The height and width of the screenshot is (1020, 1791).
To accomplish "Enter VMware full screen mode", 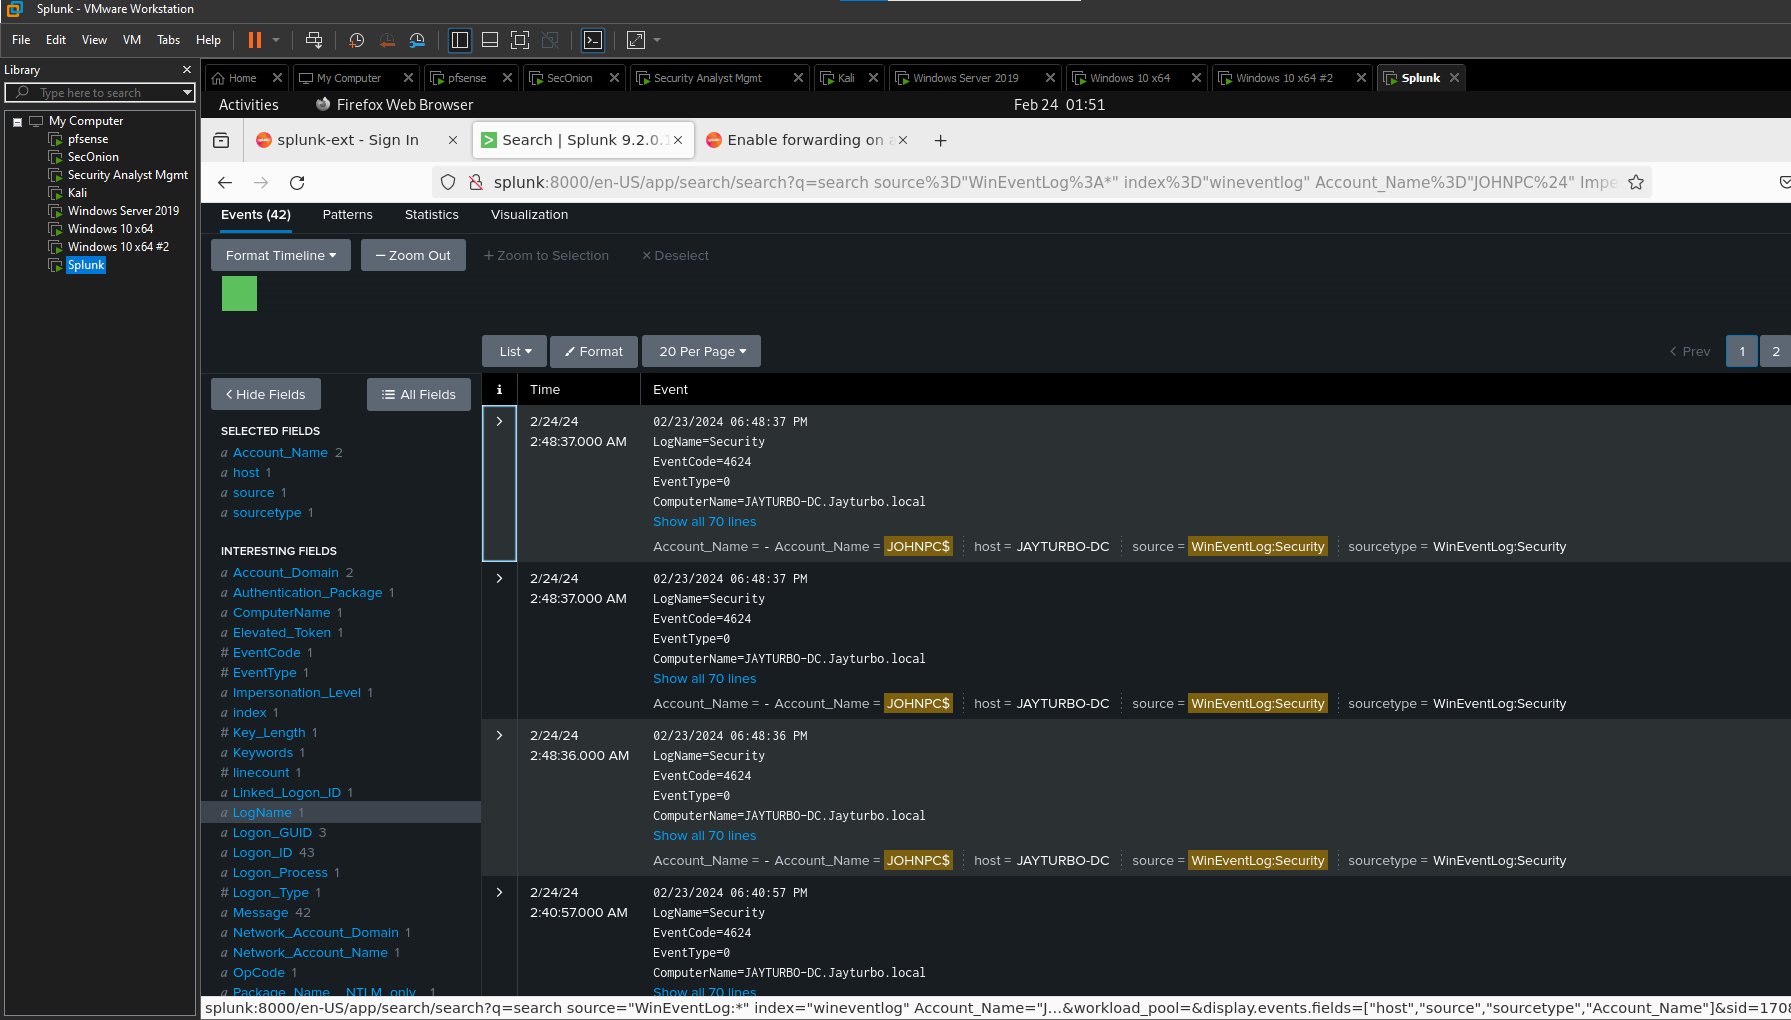I will [520, 40].
